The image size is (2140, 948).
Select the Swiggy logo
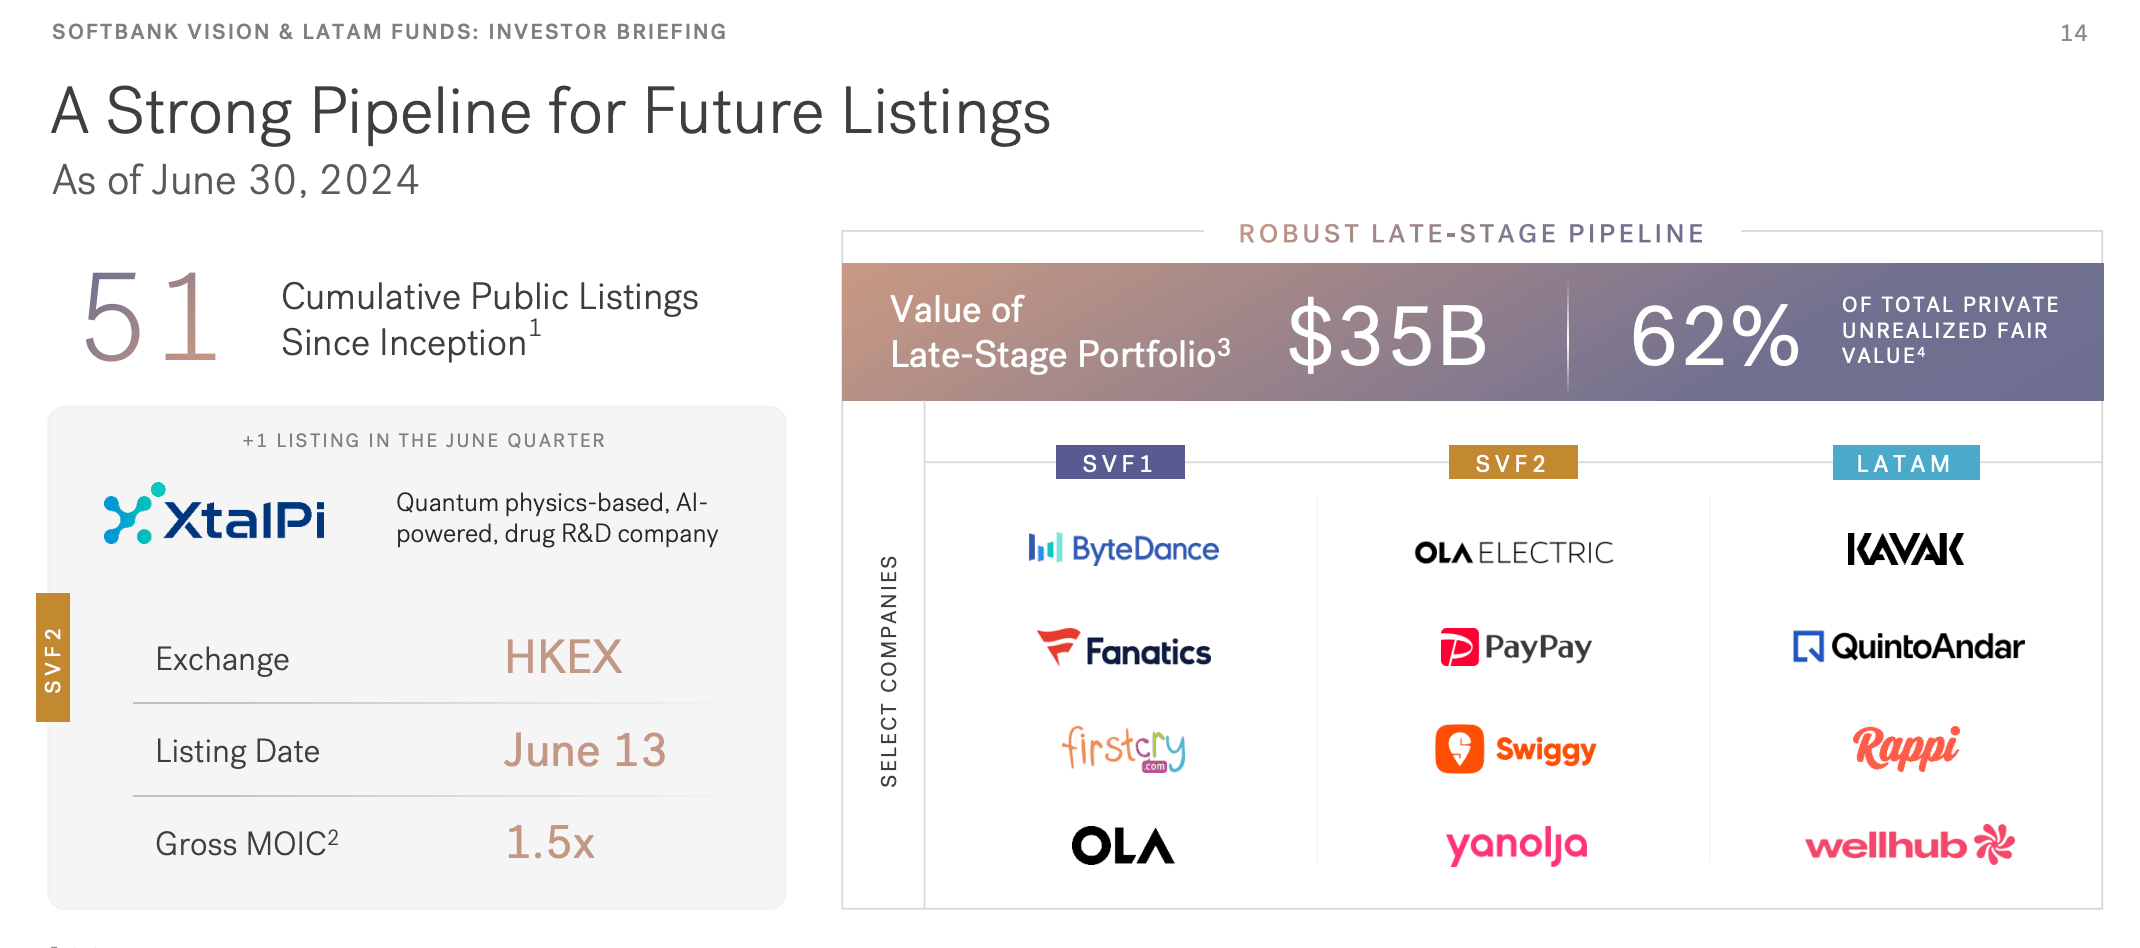point(1515,749)
